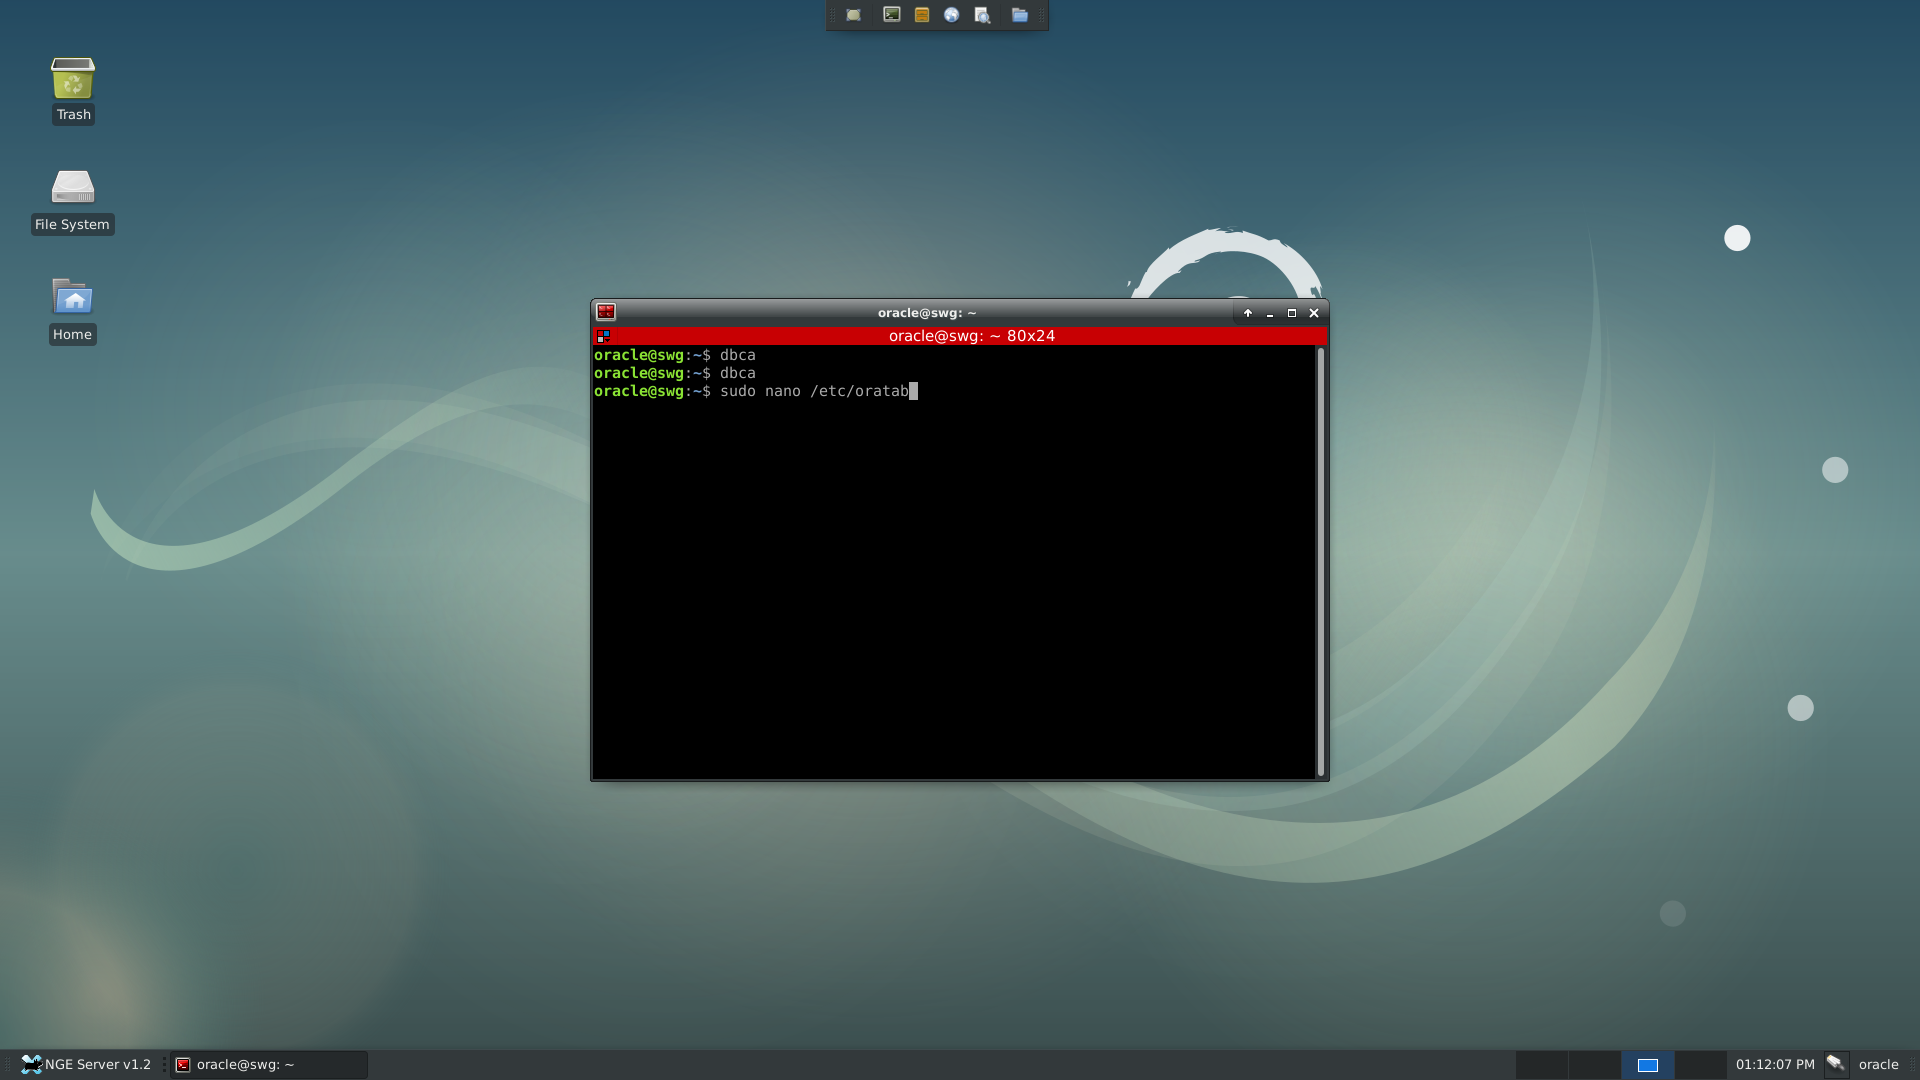Click the terminal vertical scrollbar
Screen dimensions: 1920x1080
[1321, 562]
